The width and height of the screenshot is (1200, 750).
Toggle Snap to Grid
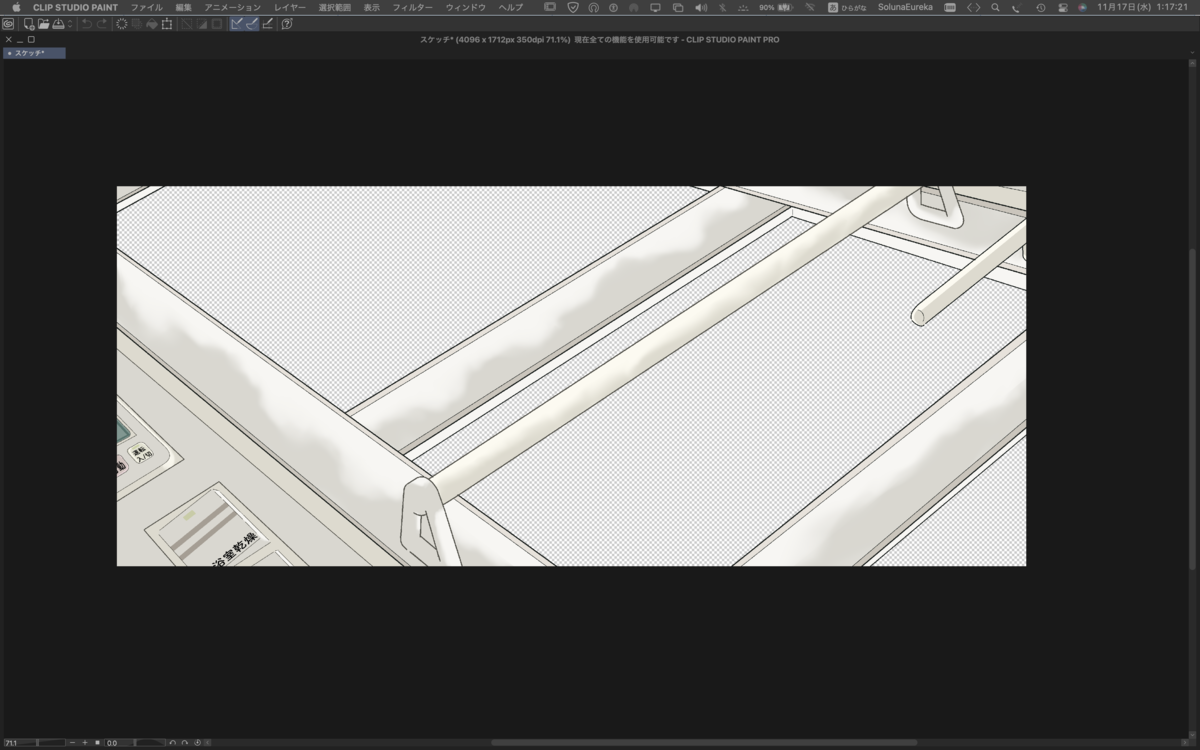tap(268, 24)
